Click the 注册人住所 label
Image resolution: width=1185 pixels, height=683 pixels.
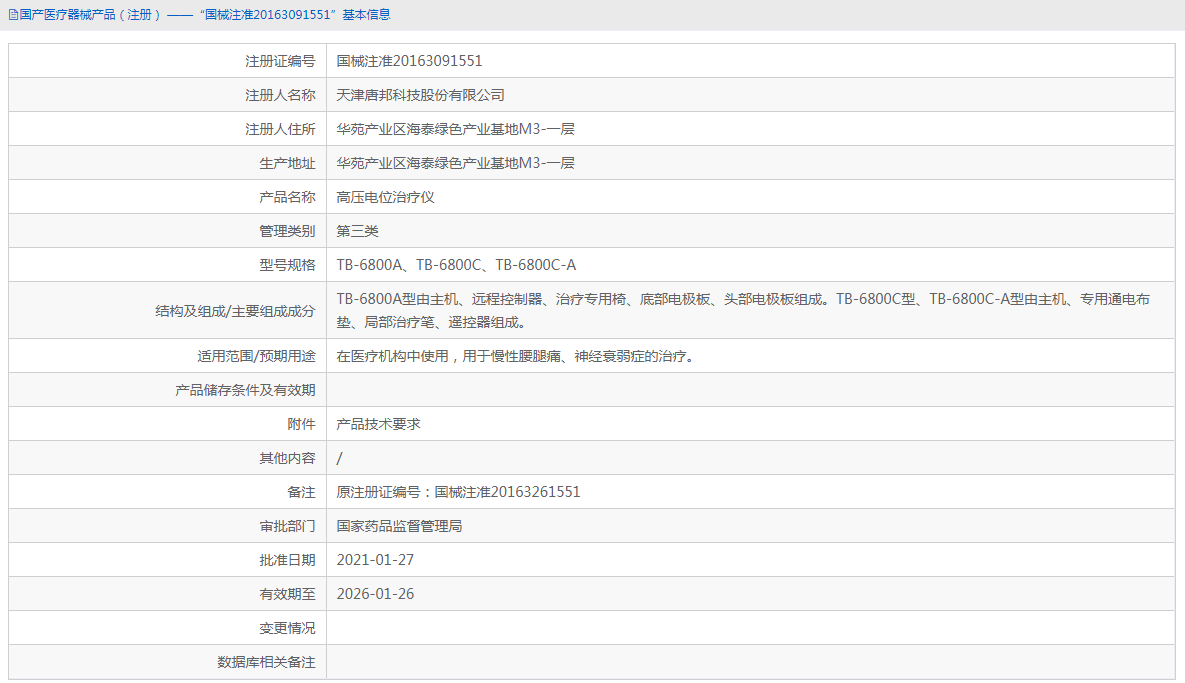coord(280,129)
